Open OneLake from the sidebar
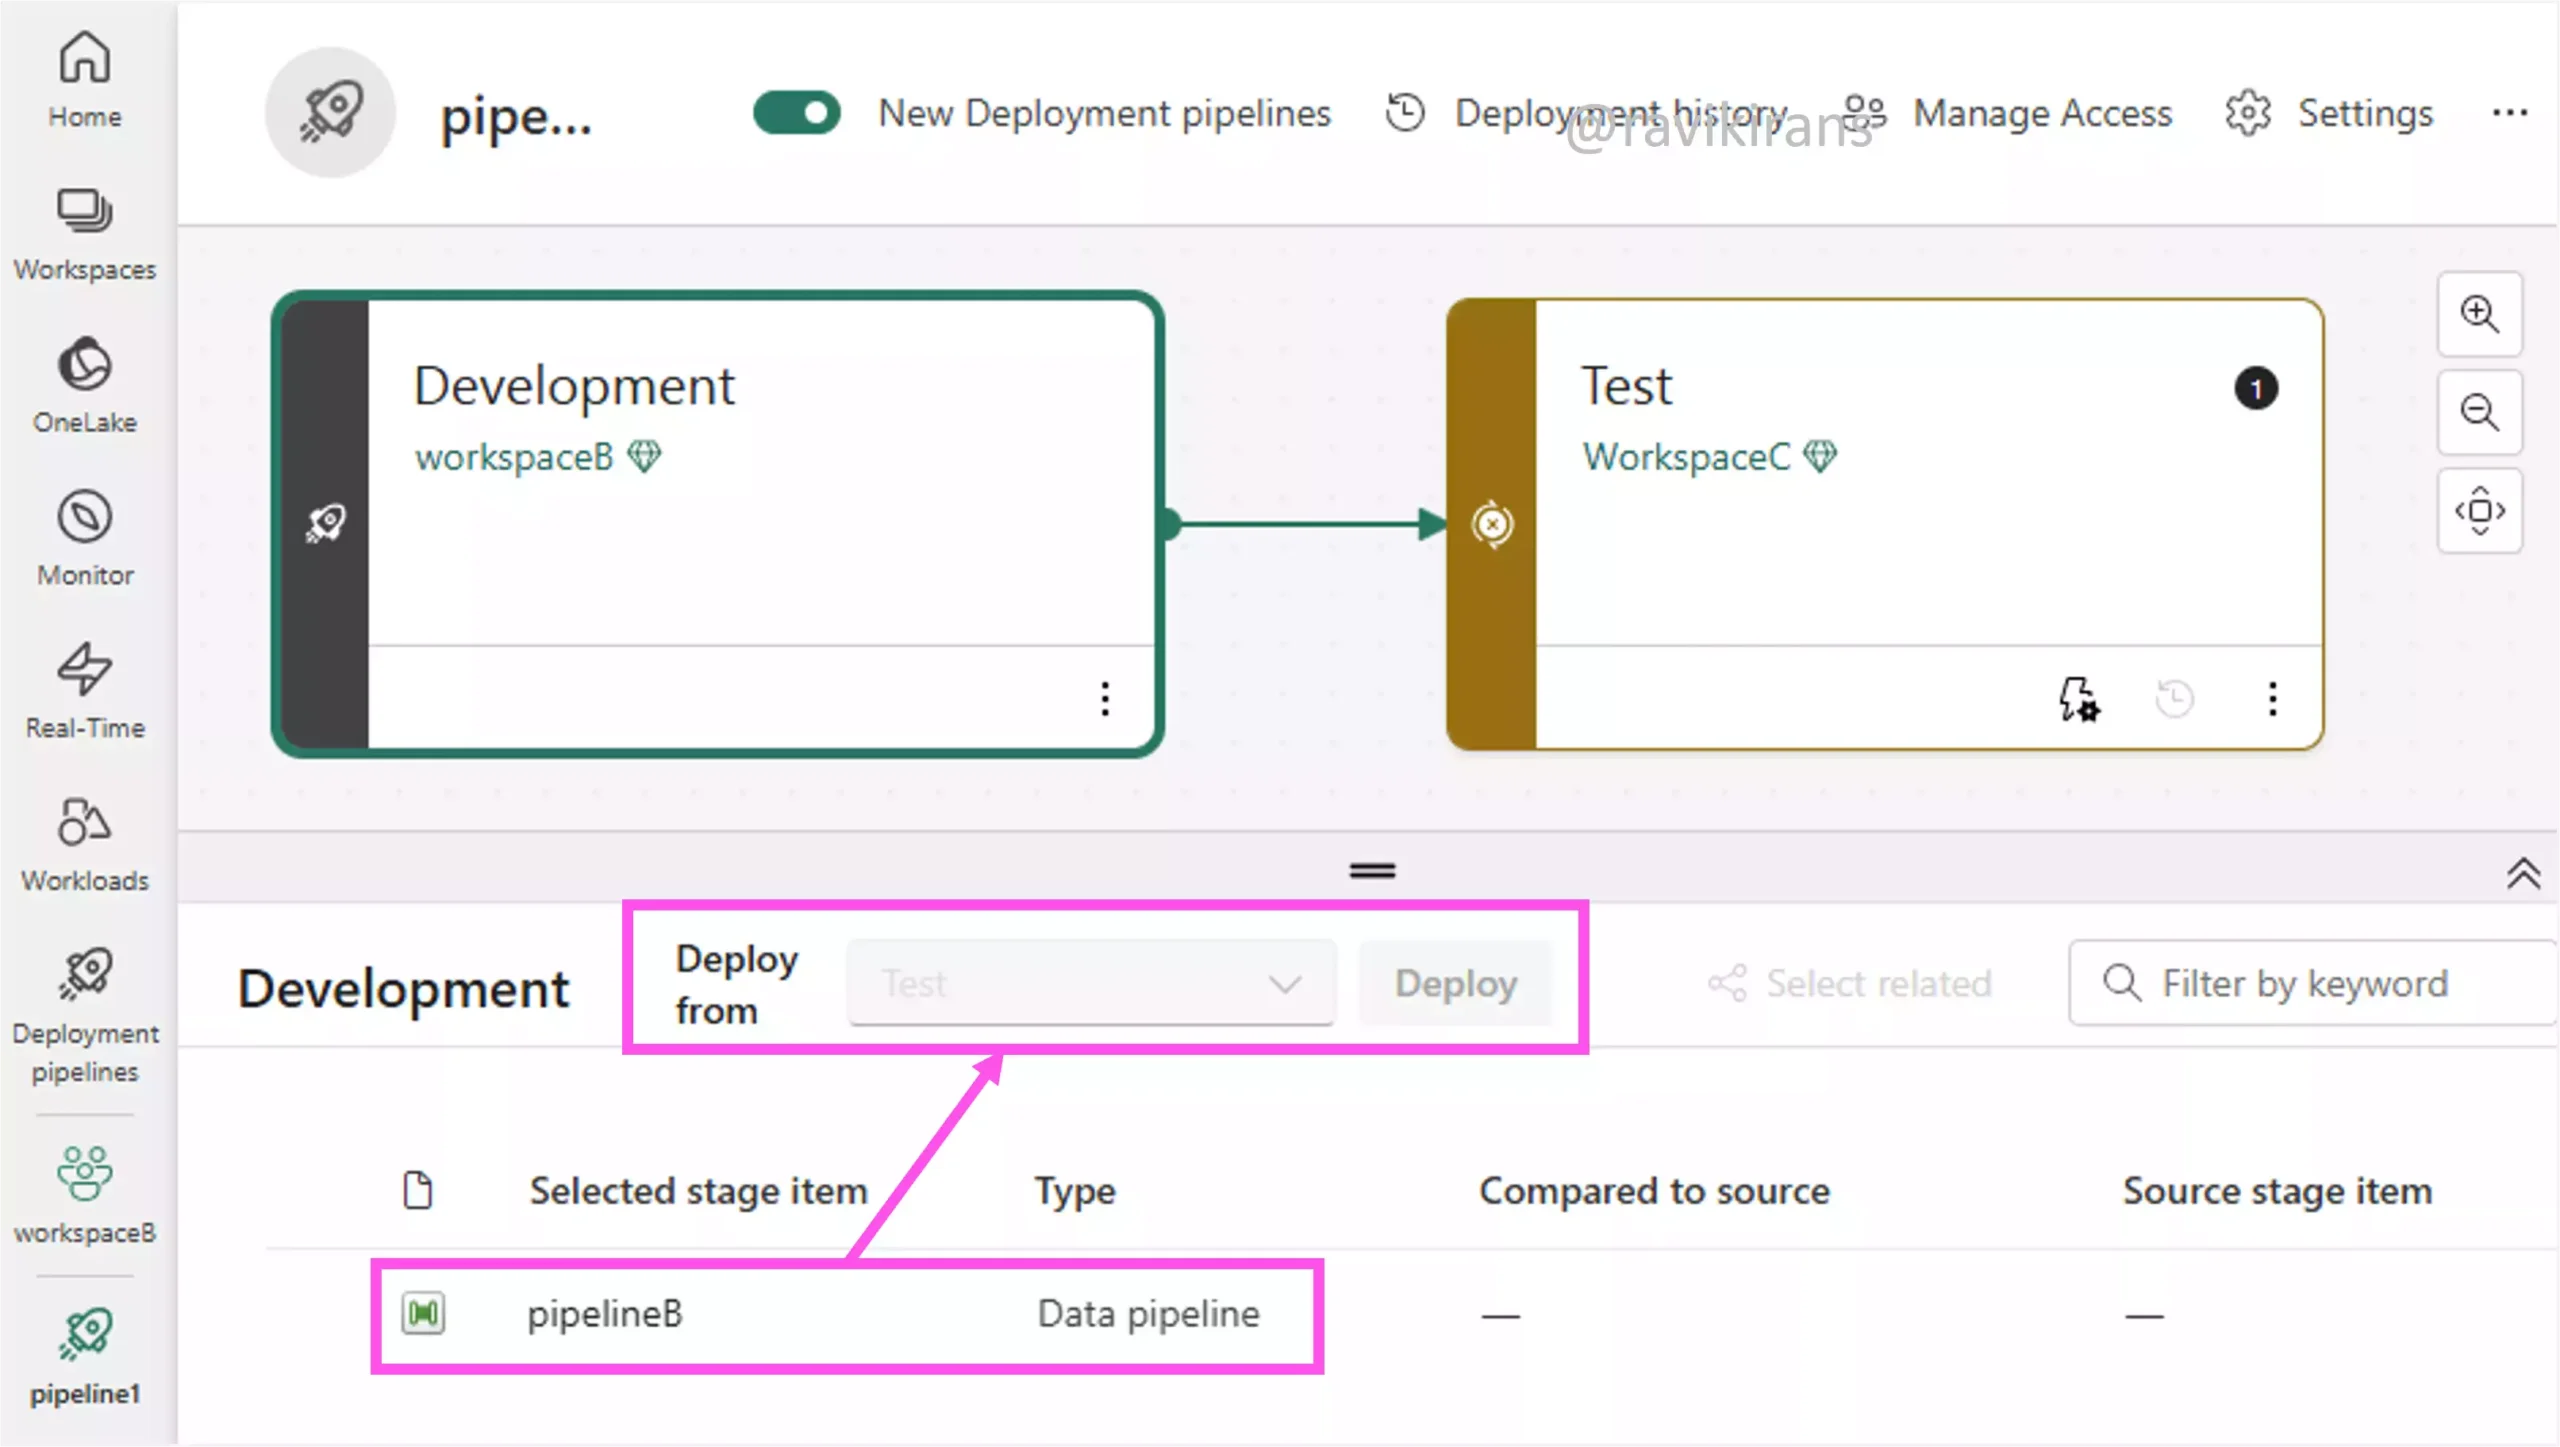 tap(85, 387)
